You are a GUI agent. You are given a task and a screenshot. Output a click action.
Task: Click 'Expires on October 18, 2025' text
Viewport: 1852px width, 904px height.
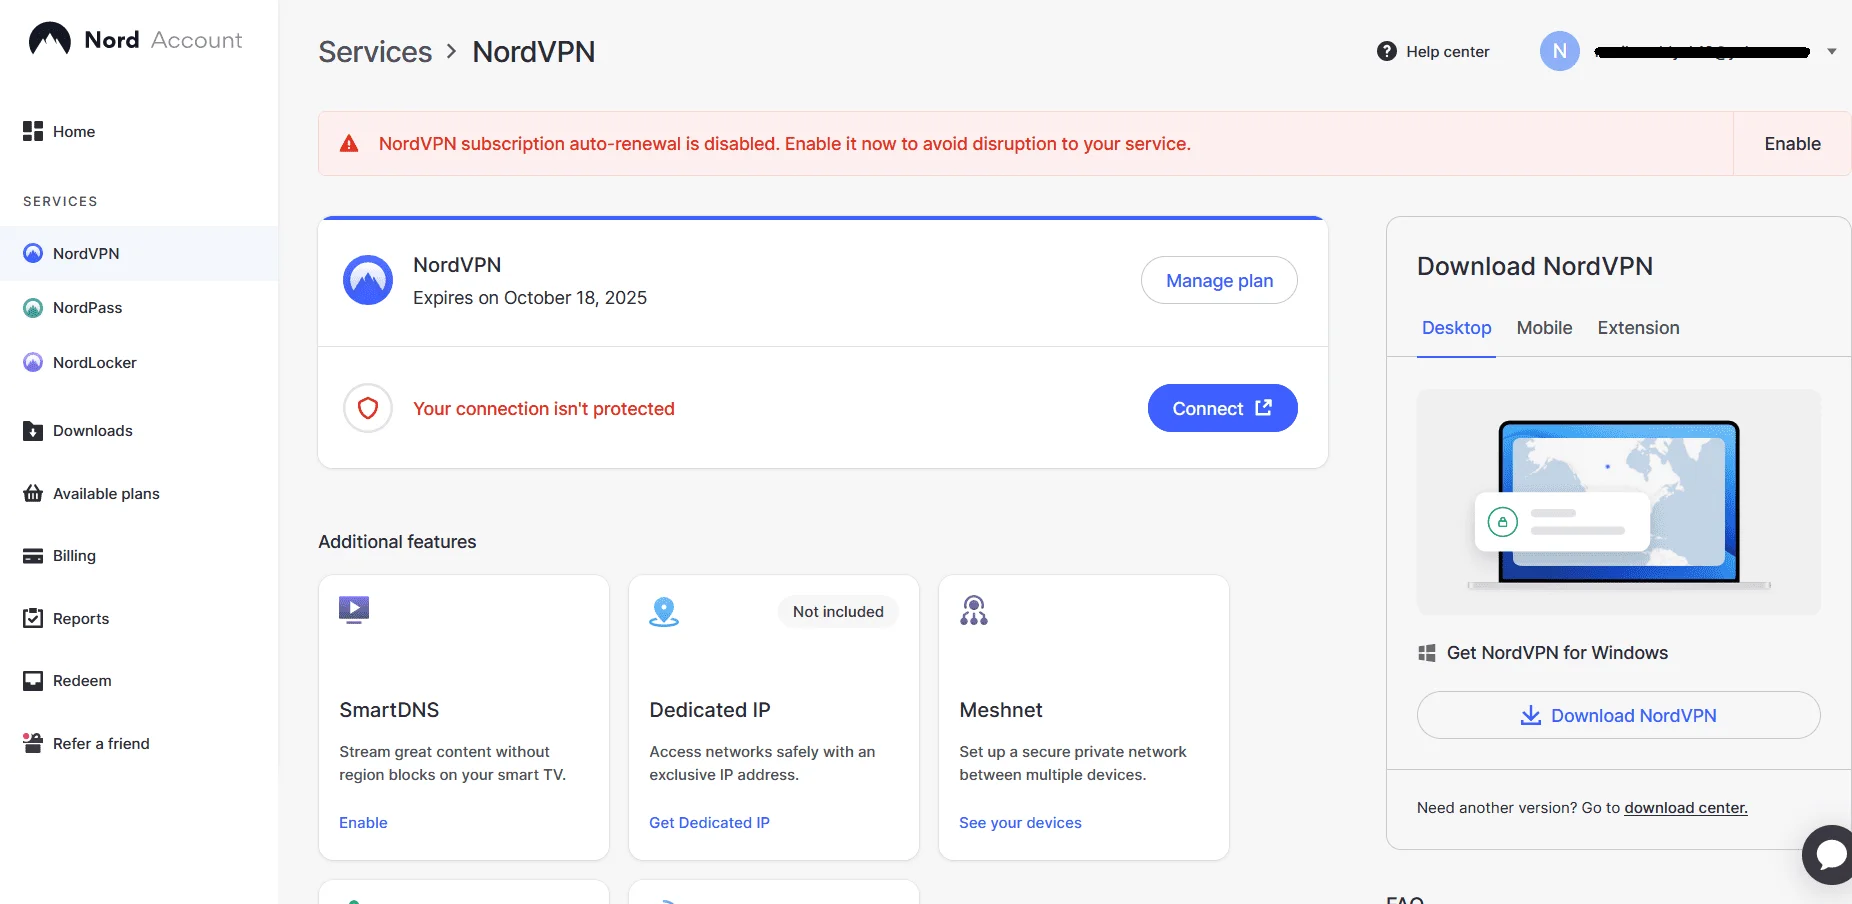[530, 298]
